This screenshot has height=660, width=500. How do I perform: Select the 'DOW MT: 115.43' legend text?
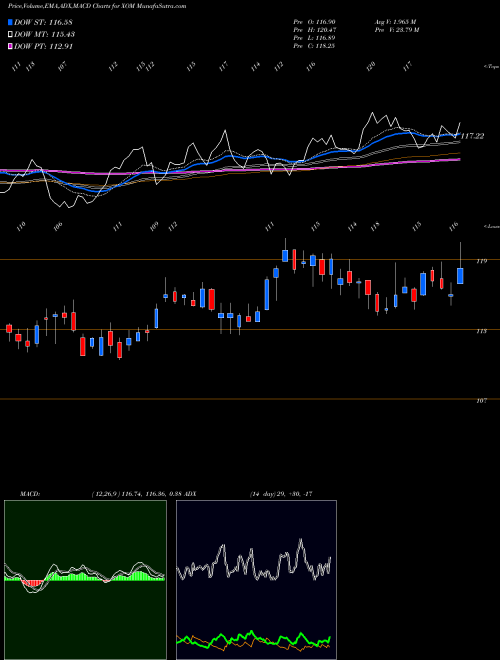(x=45, y=35)
